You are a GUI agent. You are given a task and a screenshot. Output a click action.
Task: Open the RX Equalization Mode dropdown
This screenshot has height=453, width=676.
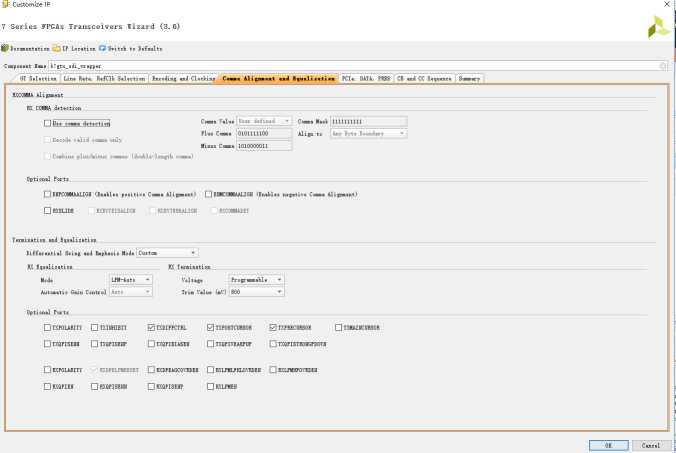131,280
